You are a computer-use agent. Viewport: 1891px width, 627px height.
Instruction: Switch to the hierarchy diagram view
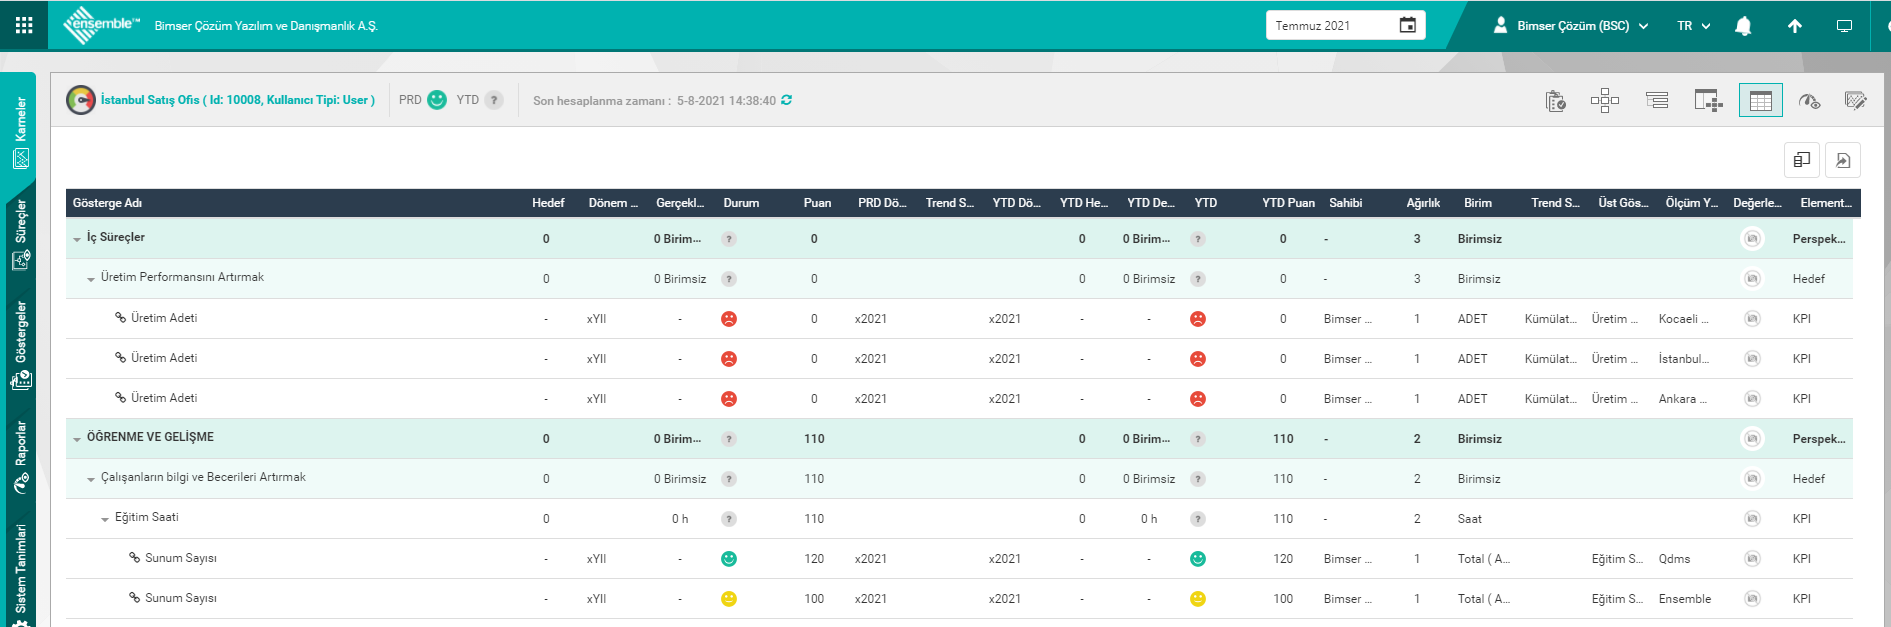(1604, 100)
